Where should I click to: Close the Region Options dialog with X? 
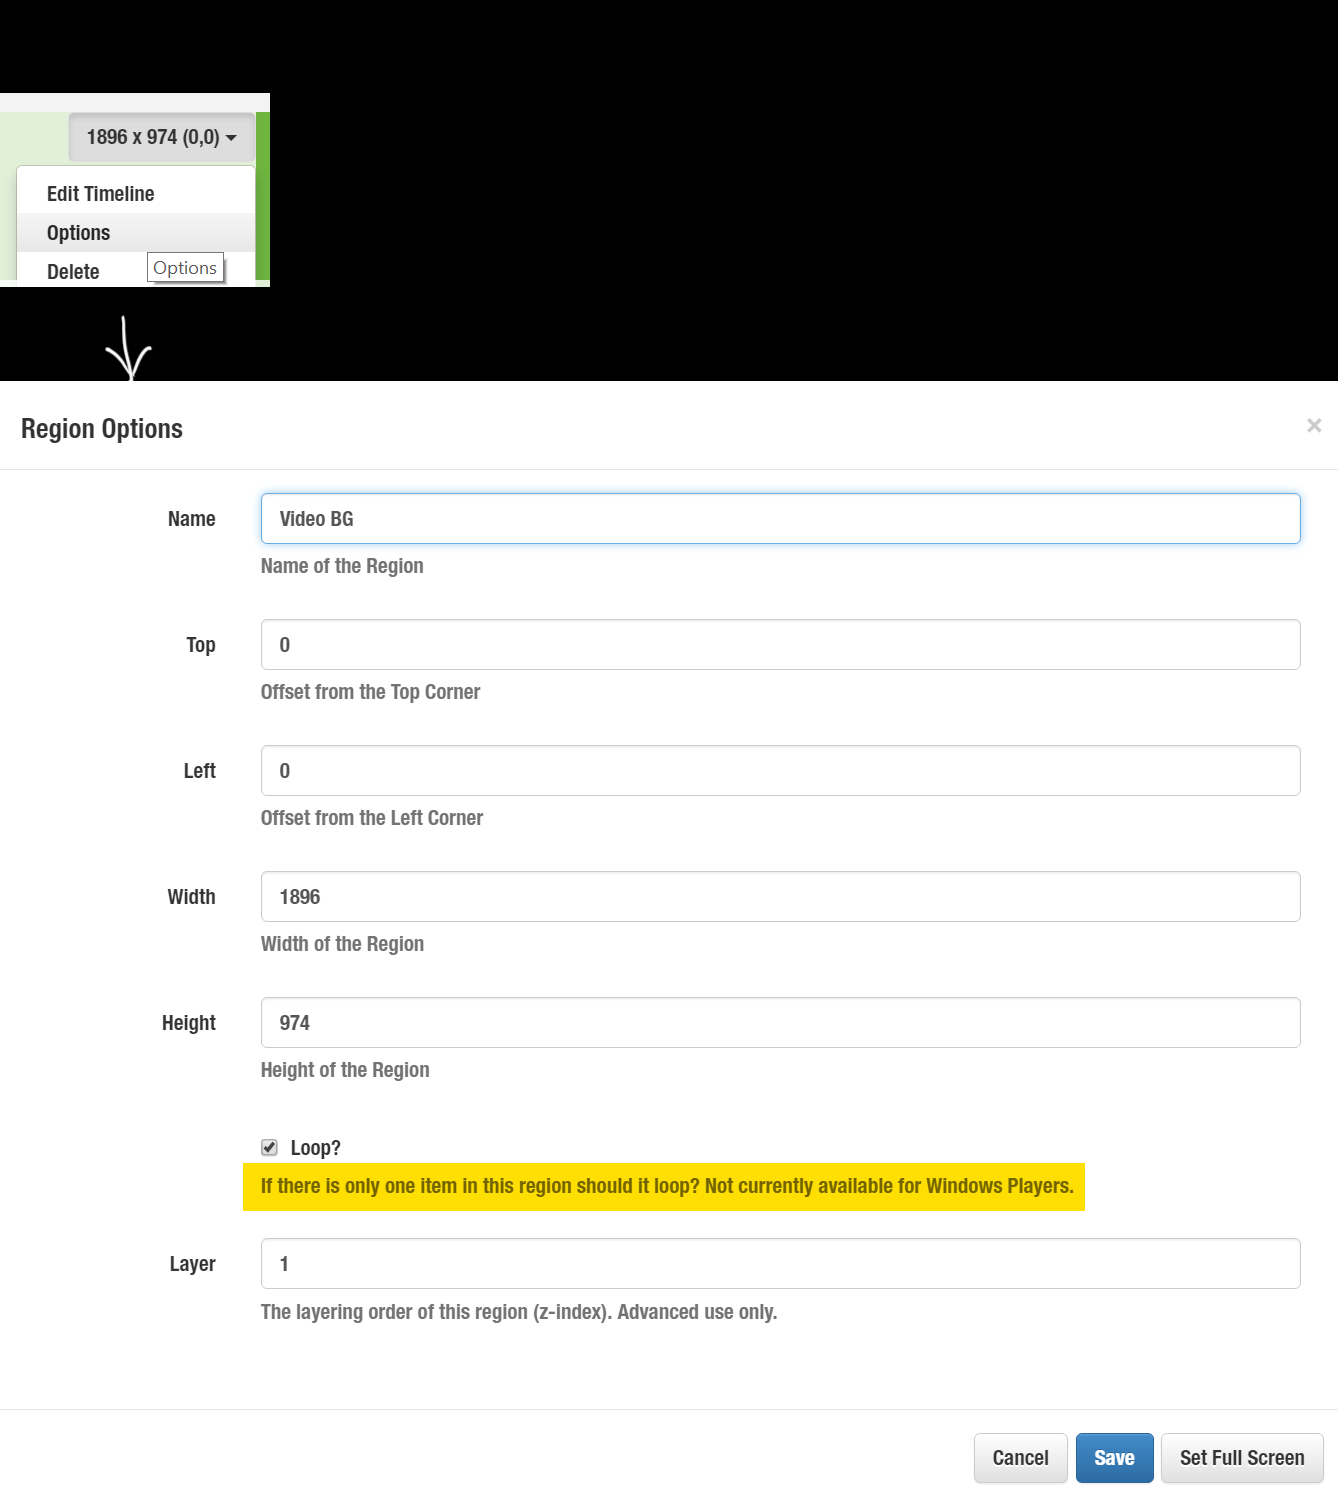tap(1314, 426)
